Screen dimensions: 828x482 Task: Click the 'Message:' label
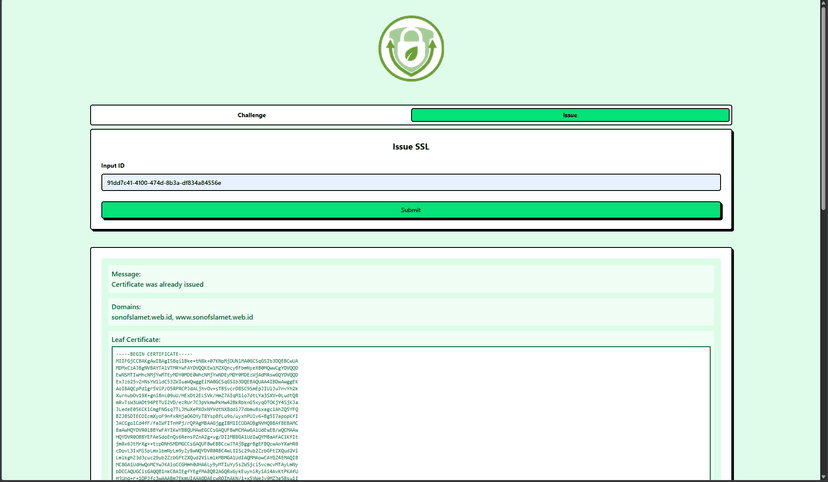pyautogui.click(x=126, y=274)
